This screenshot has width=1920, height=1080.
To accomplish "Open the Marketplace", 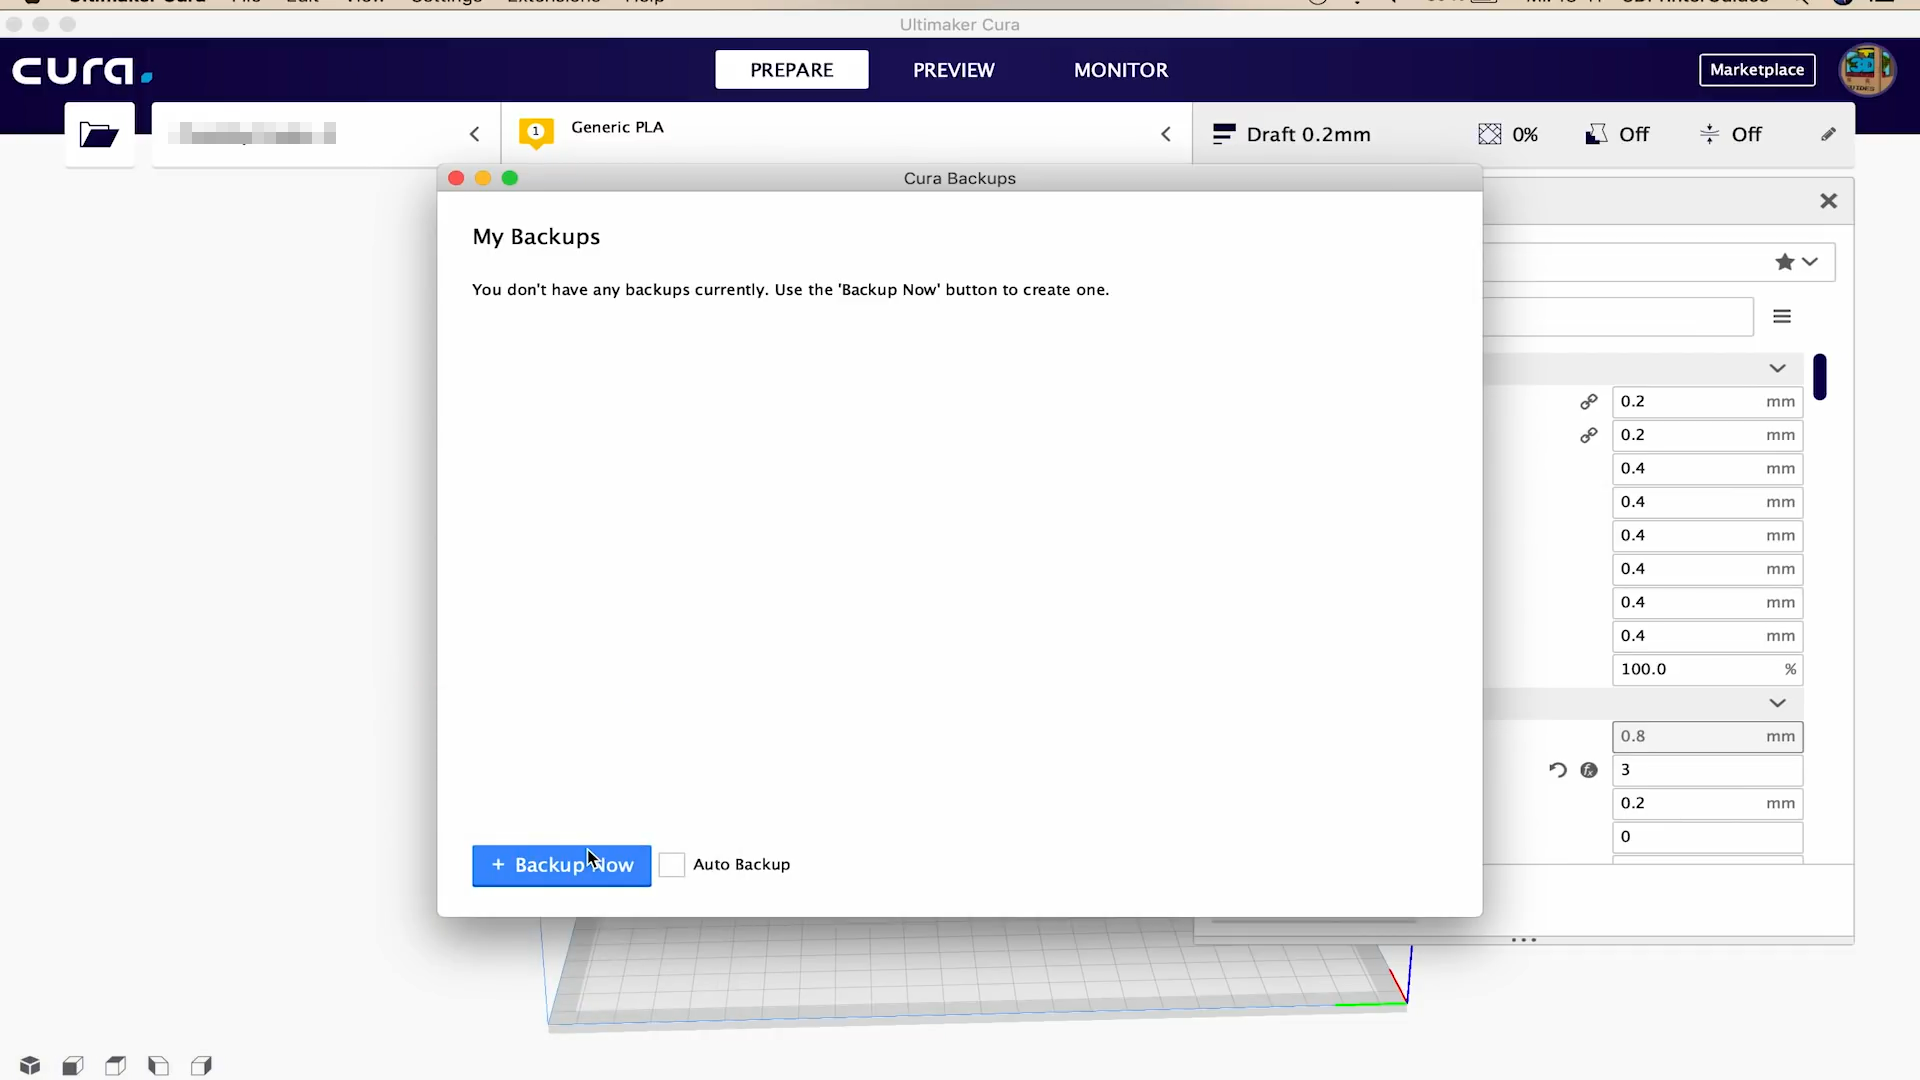I will (x=1757, y=70).
